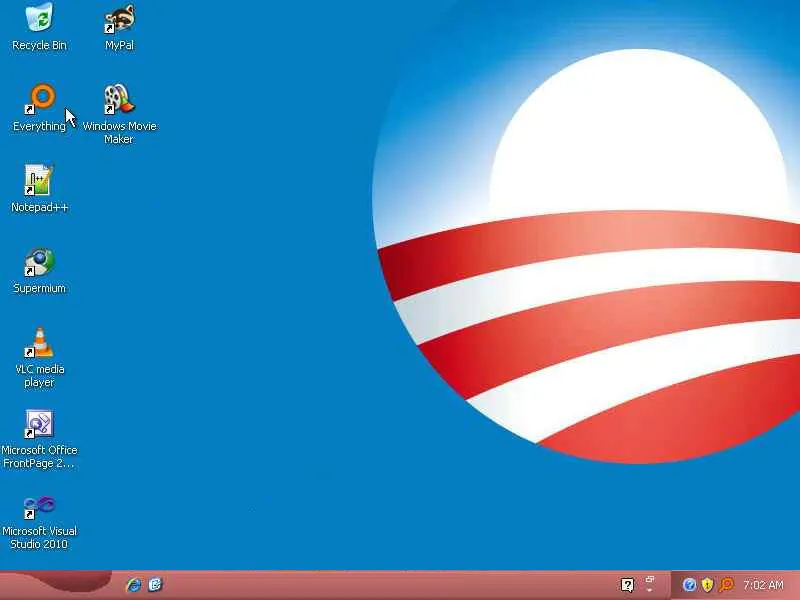Select the Everything search shortcut
Viewport: 800px width, 600px height.
point(39,108)
